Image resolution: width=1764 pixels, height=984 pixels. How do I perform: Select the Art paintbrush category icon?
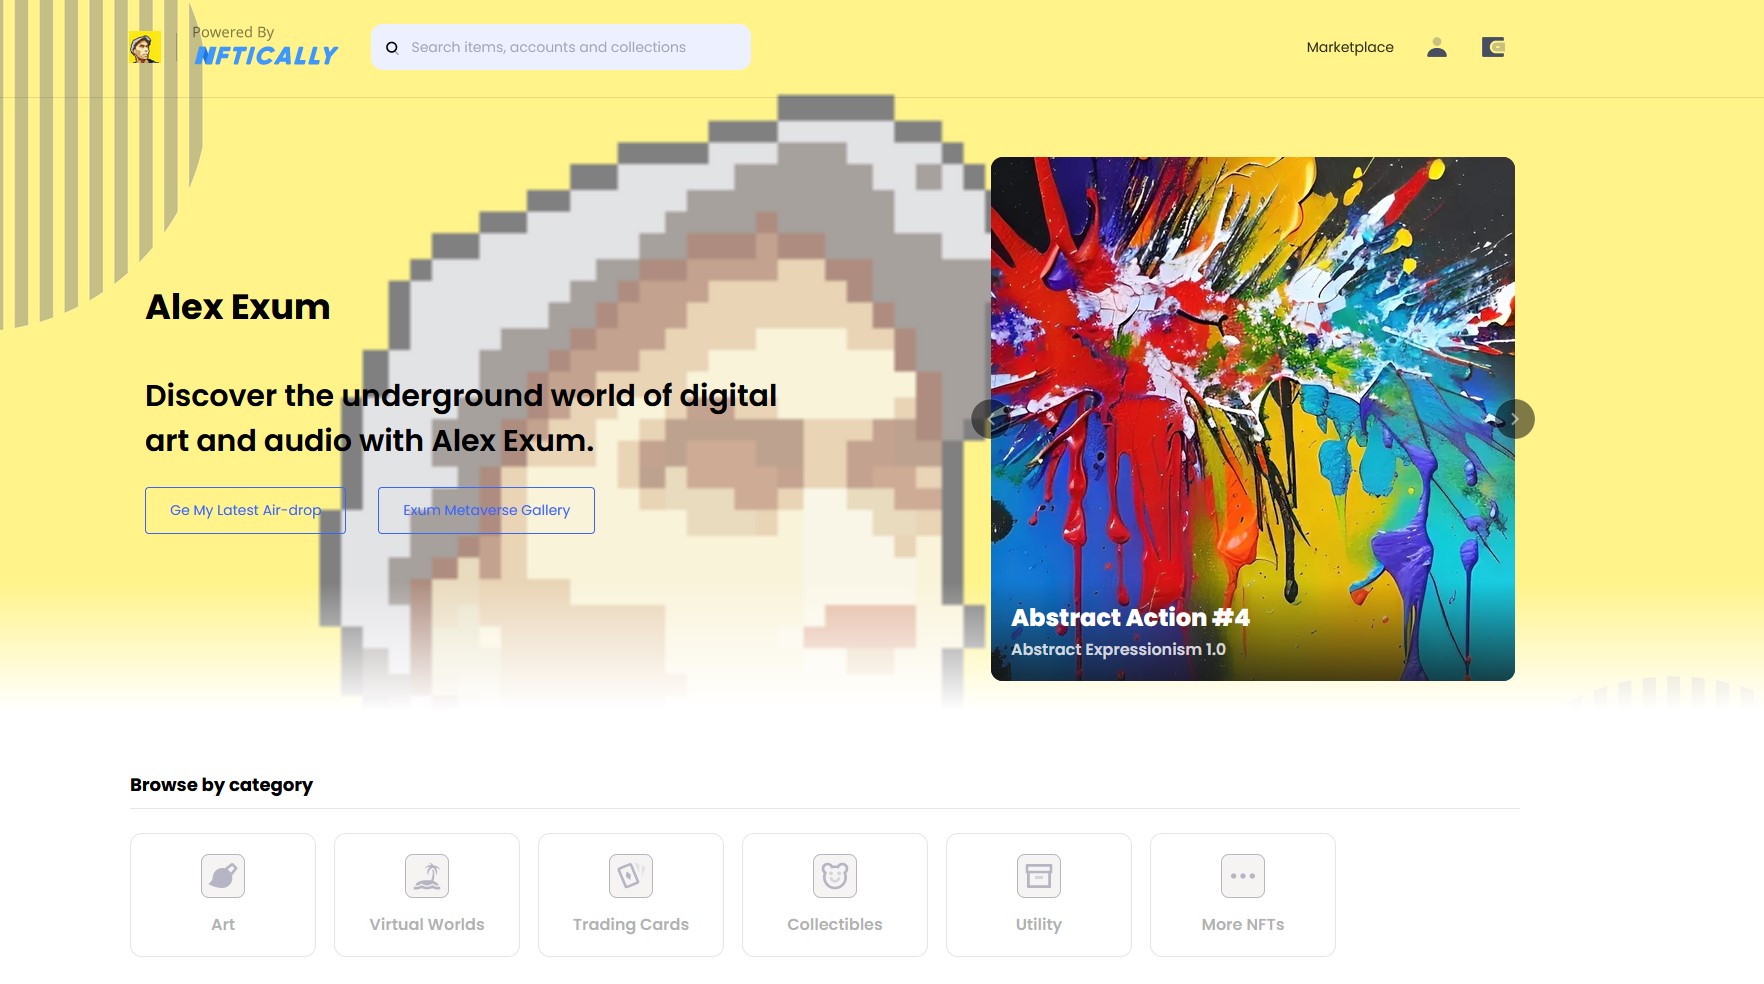223,876
